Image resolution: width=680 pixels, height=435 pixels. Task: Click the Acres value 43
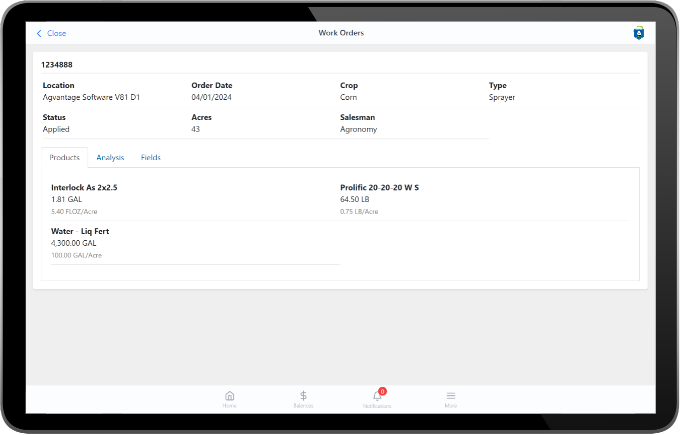[x=196, y=129]
